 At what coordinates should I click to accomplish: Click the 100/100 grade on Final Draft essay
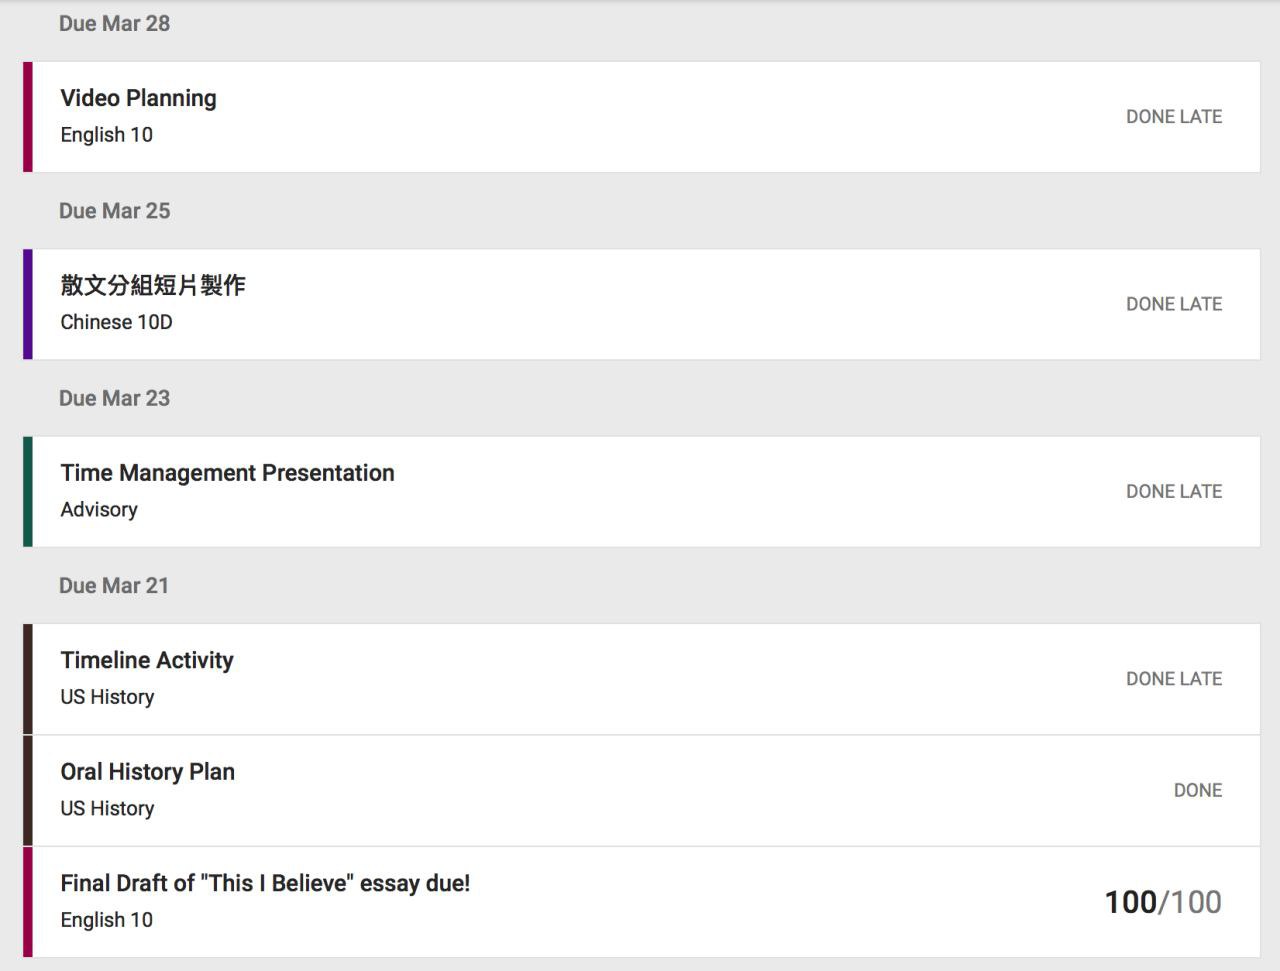click(1163, 902)
